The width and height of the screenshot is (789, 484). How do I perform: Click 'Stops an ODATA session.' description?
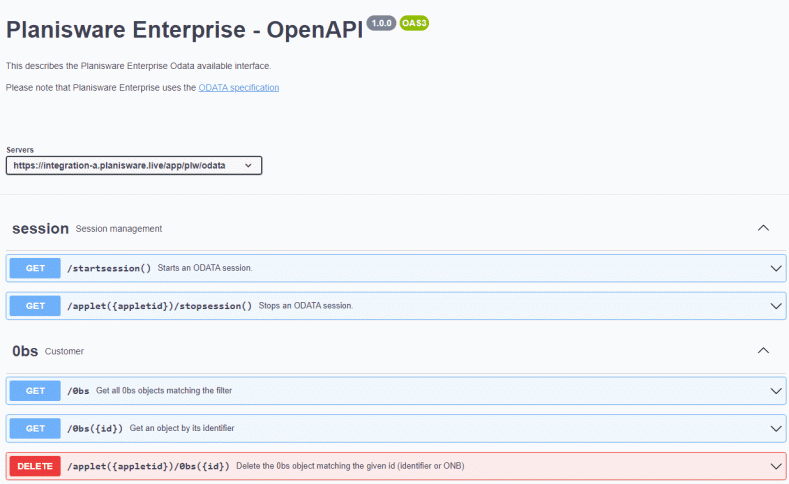tap(306, 305)
